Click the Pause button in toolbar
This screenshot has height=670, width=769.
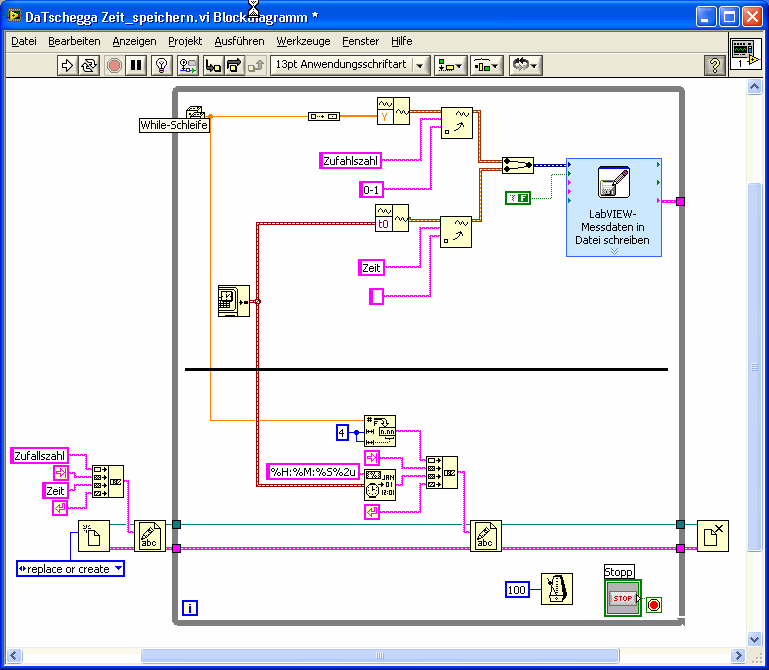[136, 65]
